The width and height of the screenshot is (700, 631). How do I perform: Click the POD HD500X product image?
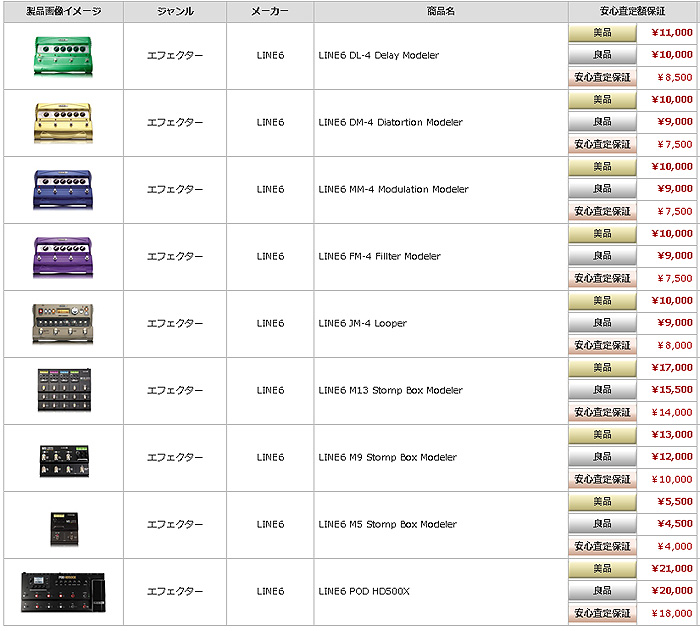tap(63, 593)
